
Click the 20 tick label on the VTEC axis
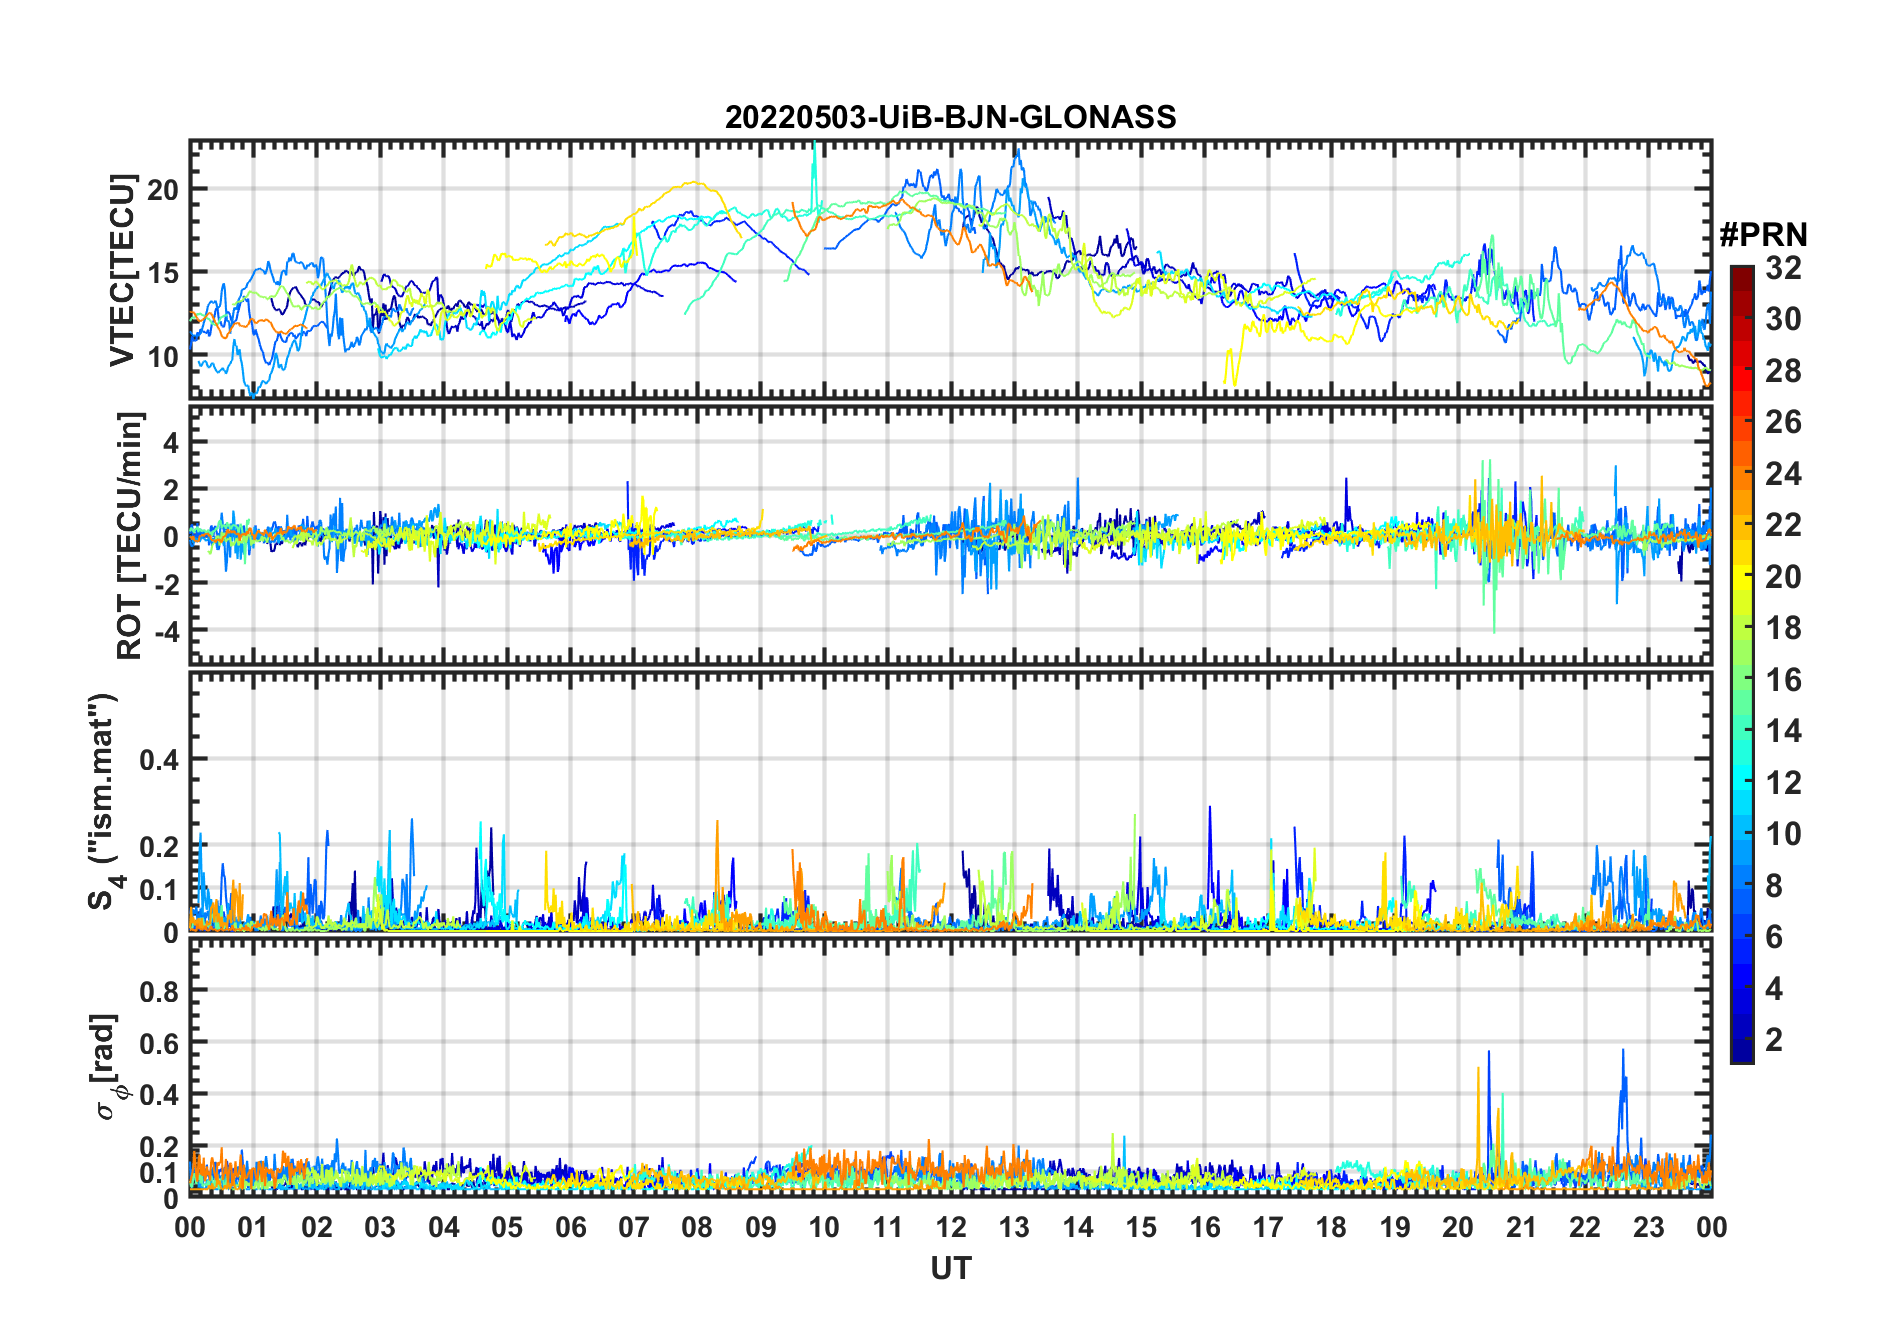point(163,189)
